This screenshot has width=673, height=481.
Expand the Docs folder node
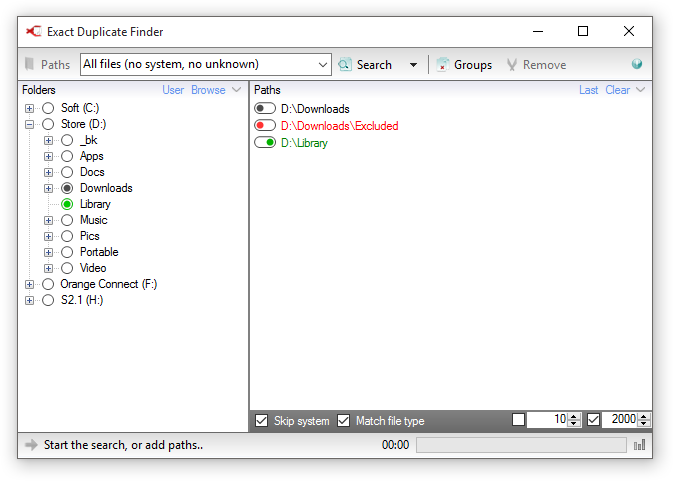click(x=48, y=172)
